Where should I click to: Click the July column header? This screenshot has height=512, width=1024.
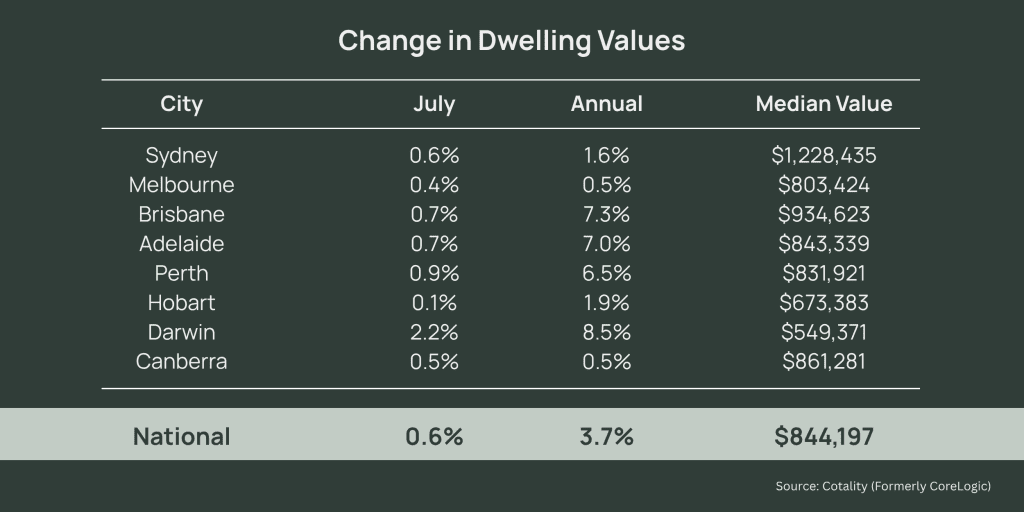click(x=434, y=104)
